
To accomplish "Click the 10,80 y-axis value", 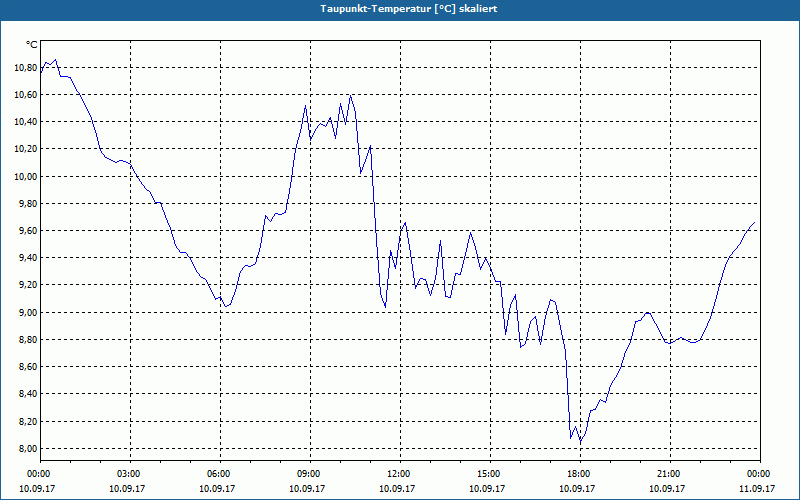I will pyautogui.click(x=25, y=67).
